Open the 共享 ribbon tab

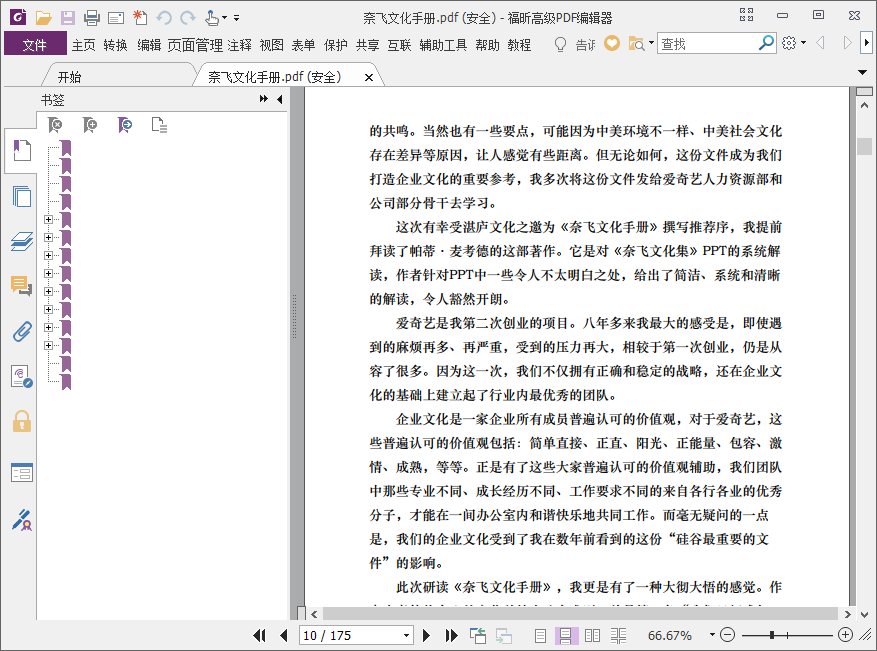tap(367, 45)
